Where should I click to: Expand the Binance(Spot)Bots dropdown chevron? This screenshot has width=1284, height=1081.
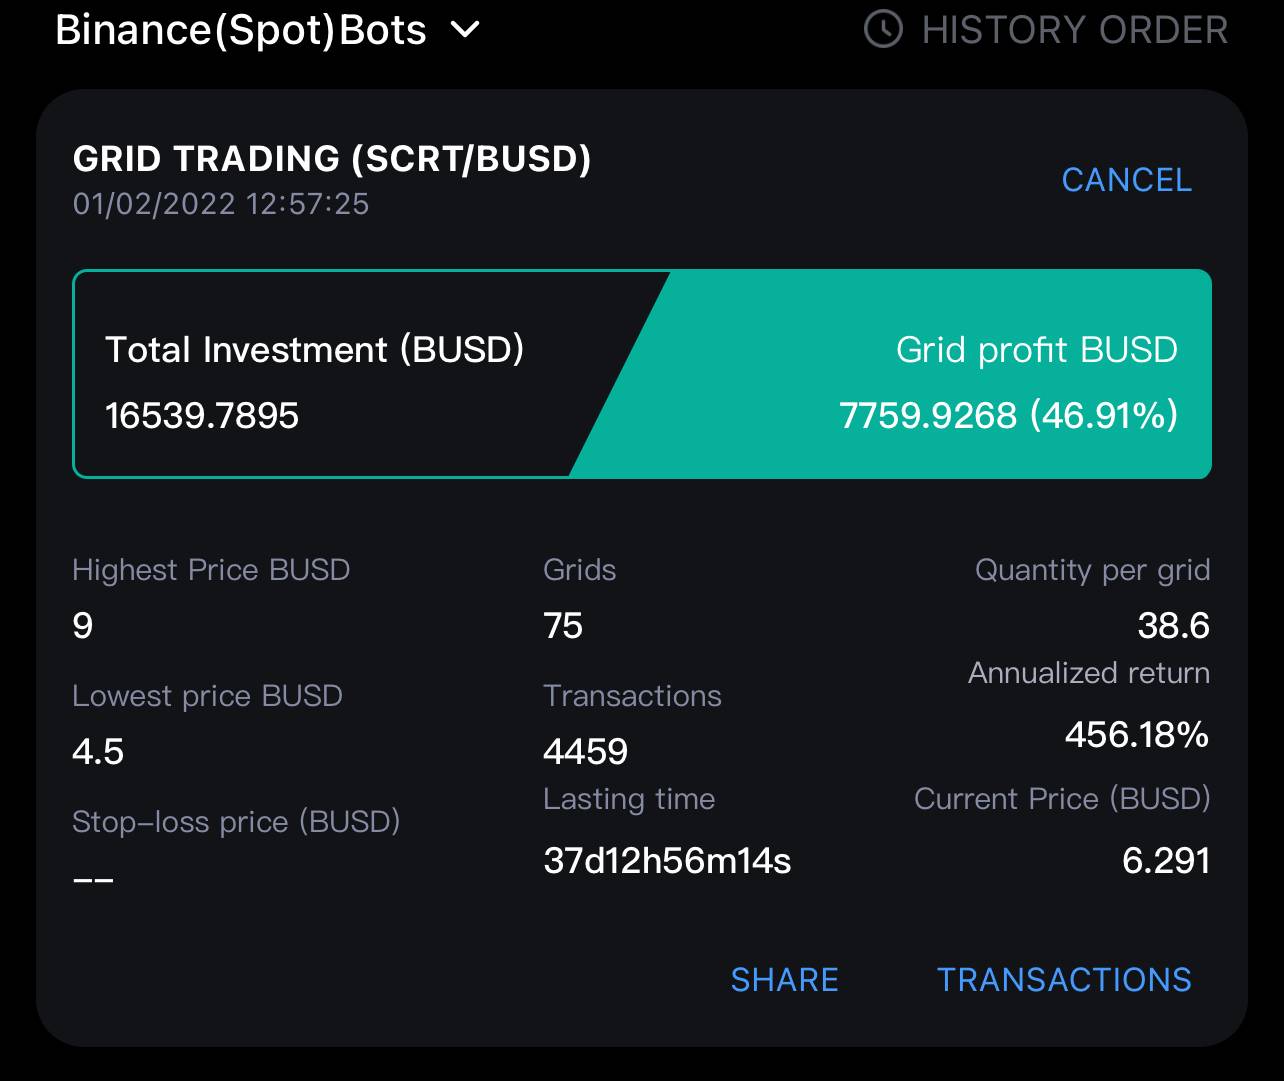point(465,29)
